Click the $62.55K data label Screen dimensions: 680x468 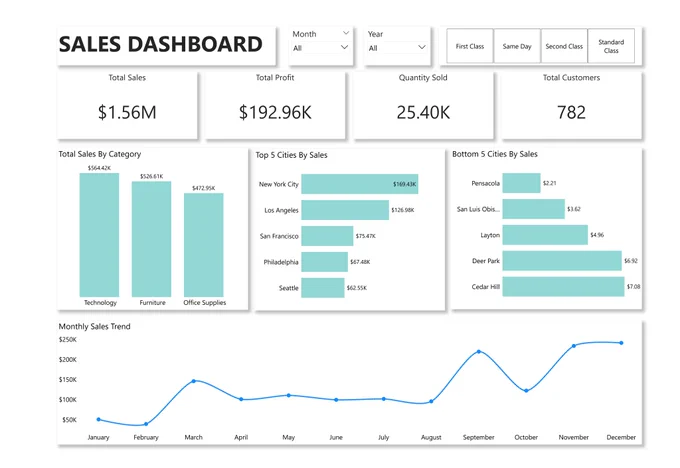coord(357,288)
